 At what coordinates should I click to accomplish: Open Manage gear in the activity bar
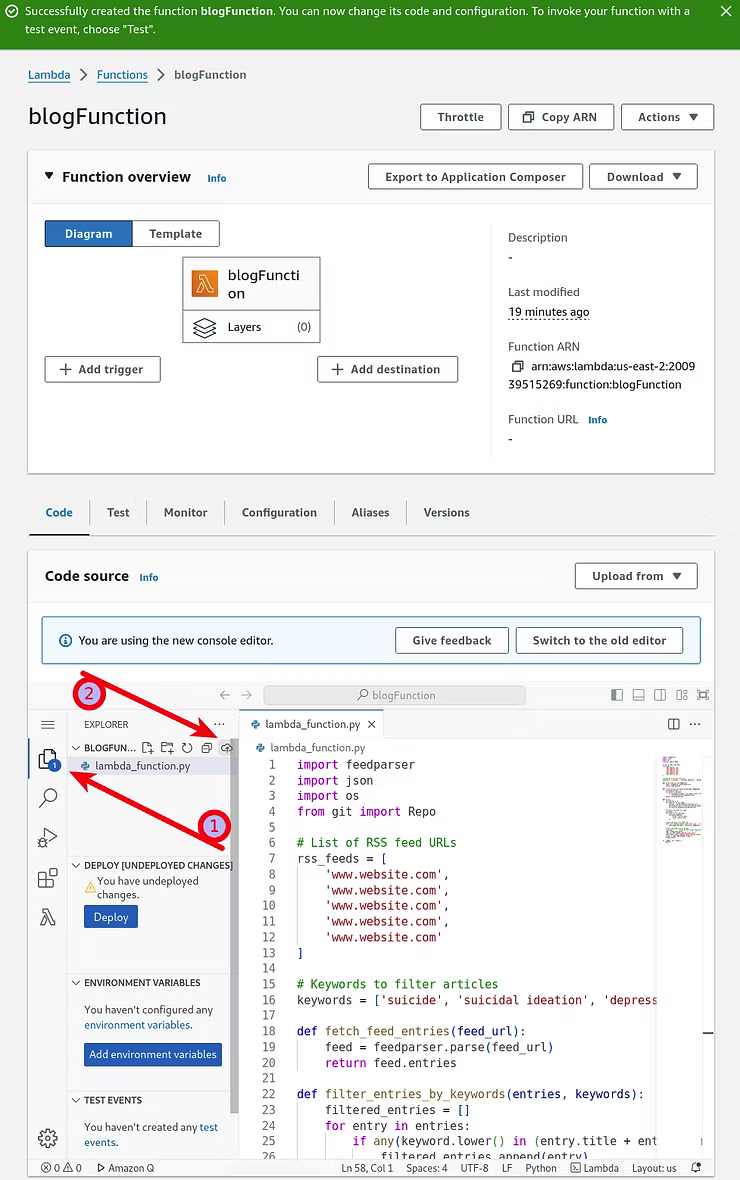(x=47, y=1138)
